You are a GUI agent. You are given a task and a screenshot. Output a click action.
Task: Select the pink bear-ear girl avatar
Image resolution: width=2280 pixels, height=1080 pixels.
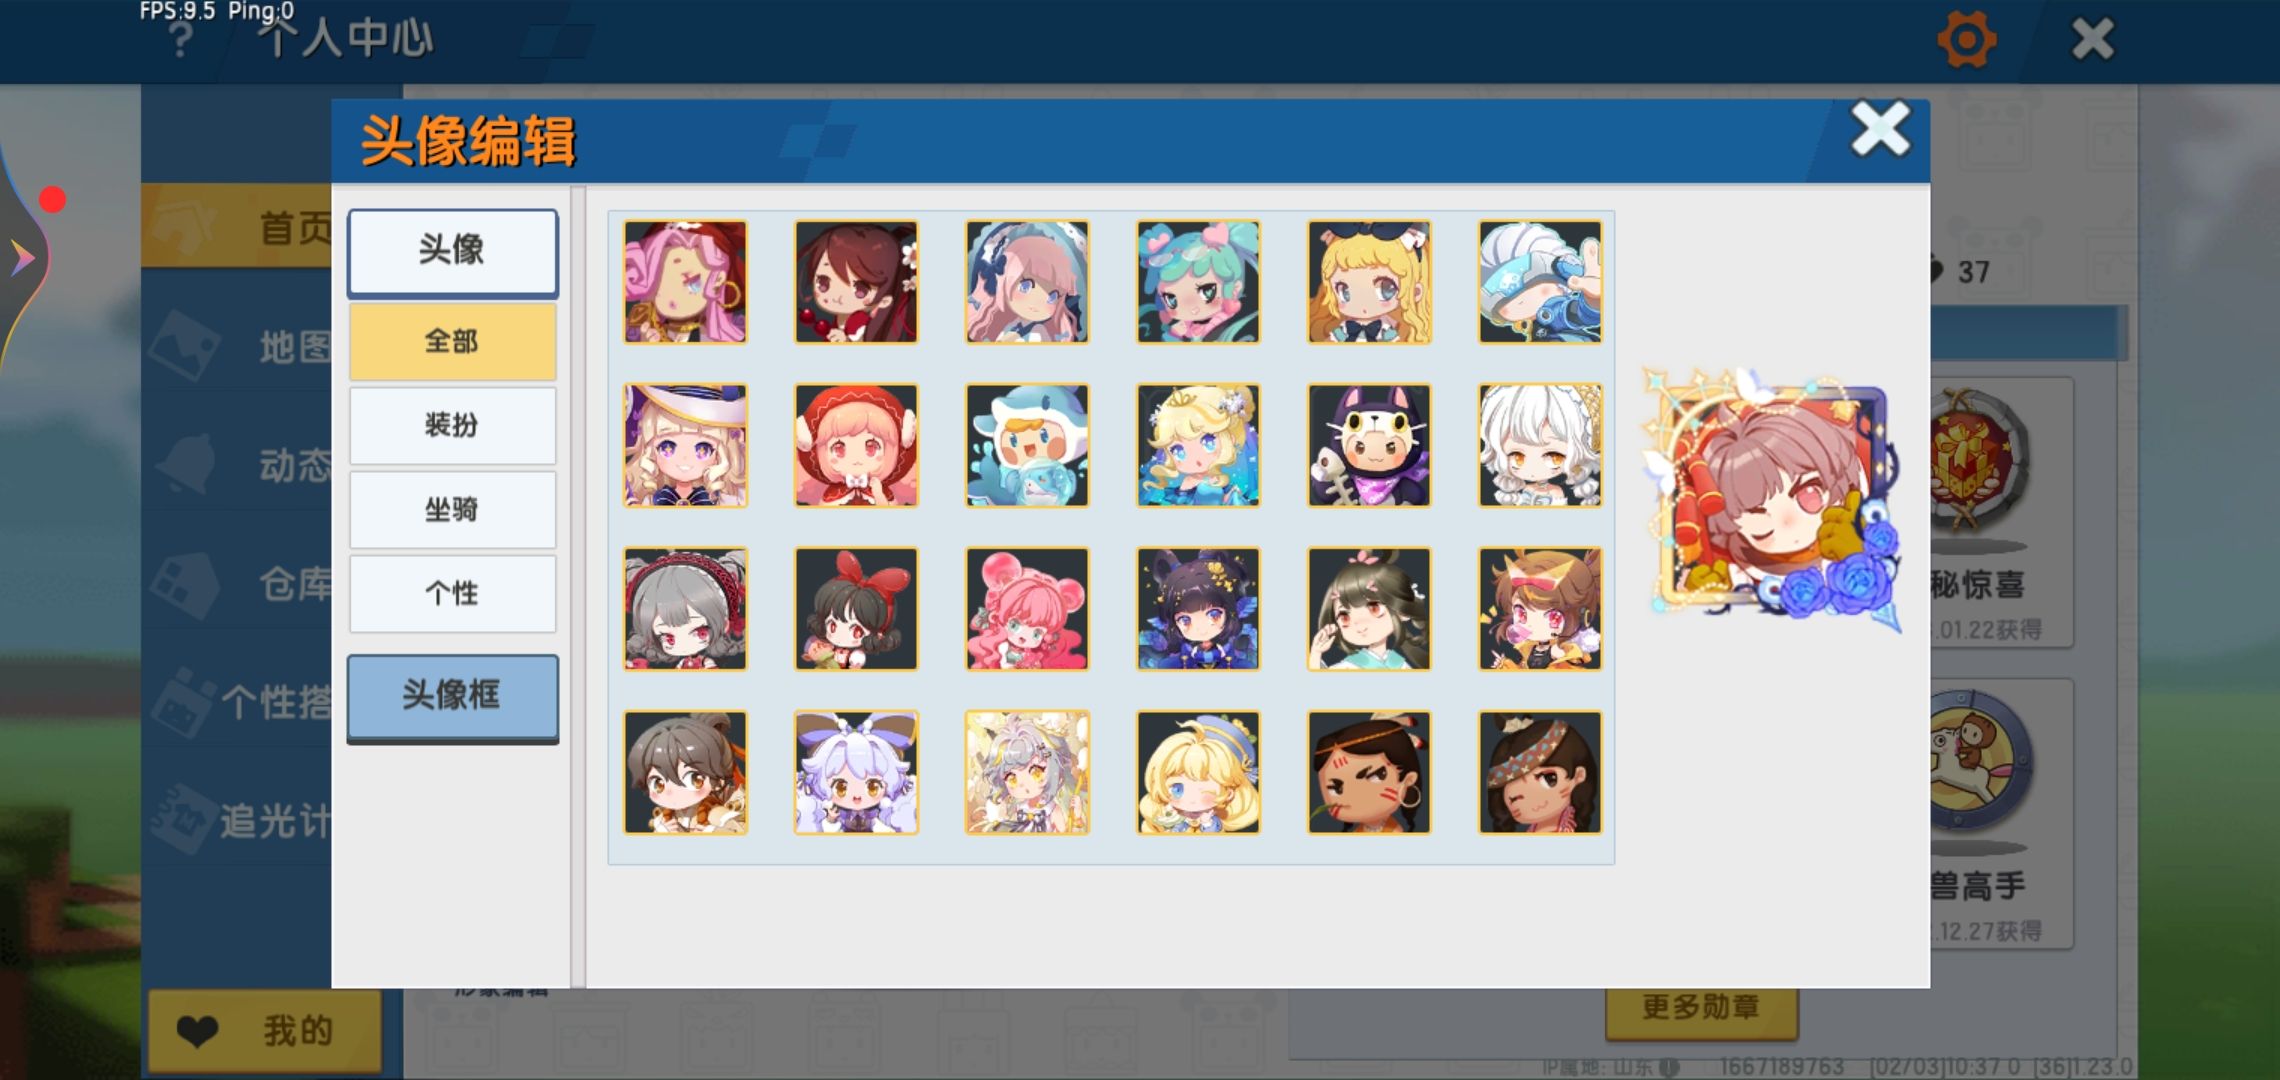(x=1027, y=608)
